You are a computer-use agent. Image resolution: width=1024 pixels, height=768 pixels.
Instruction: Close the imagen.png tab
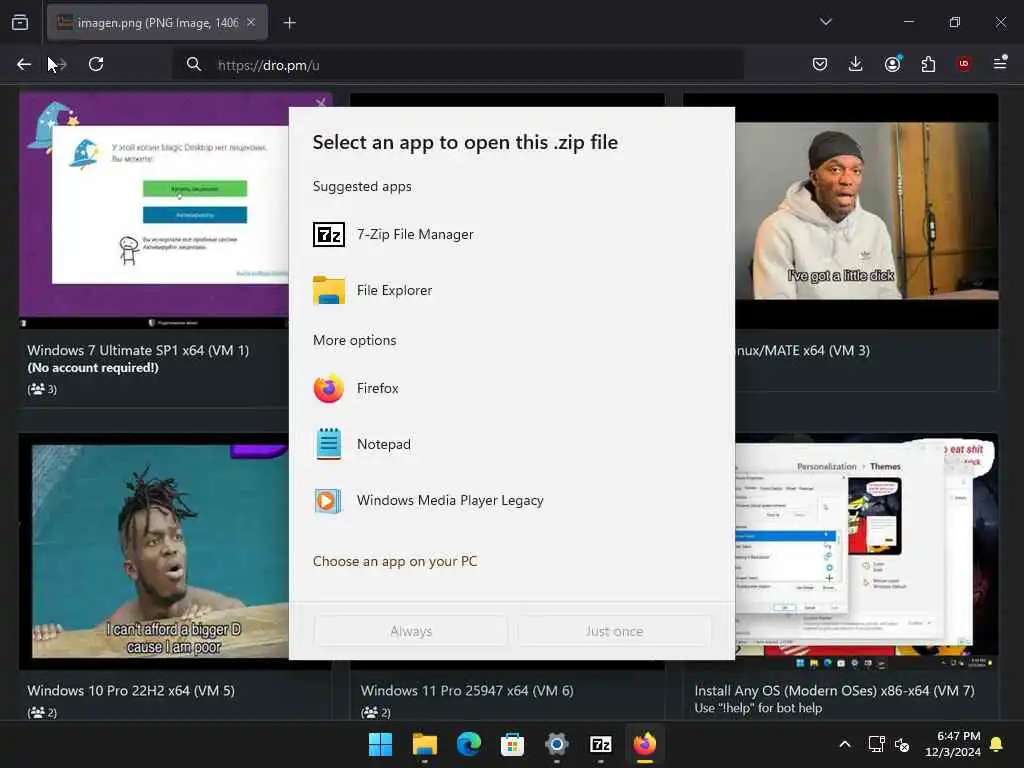click(x=251, y=22)
